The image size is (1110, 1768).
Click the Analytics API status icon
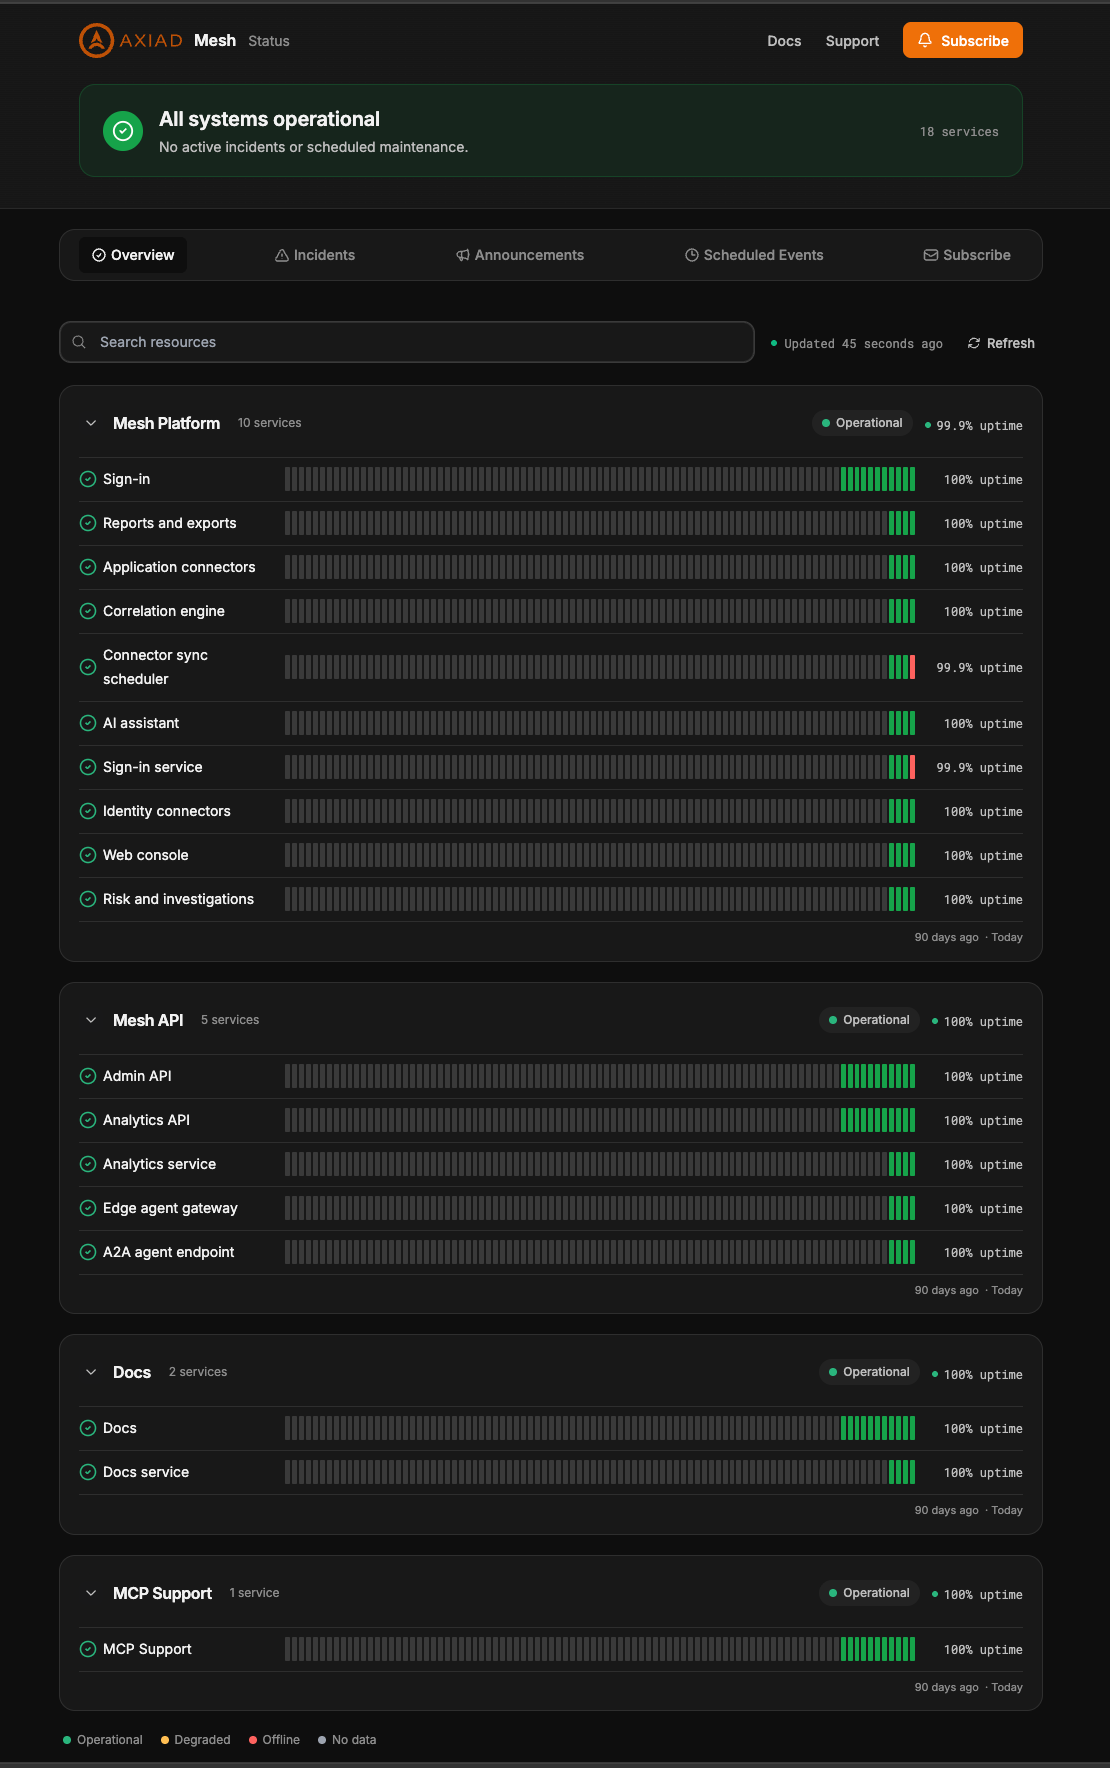pyautogui.click(x=88, y=1120)
